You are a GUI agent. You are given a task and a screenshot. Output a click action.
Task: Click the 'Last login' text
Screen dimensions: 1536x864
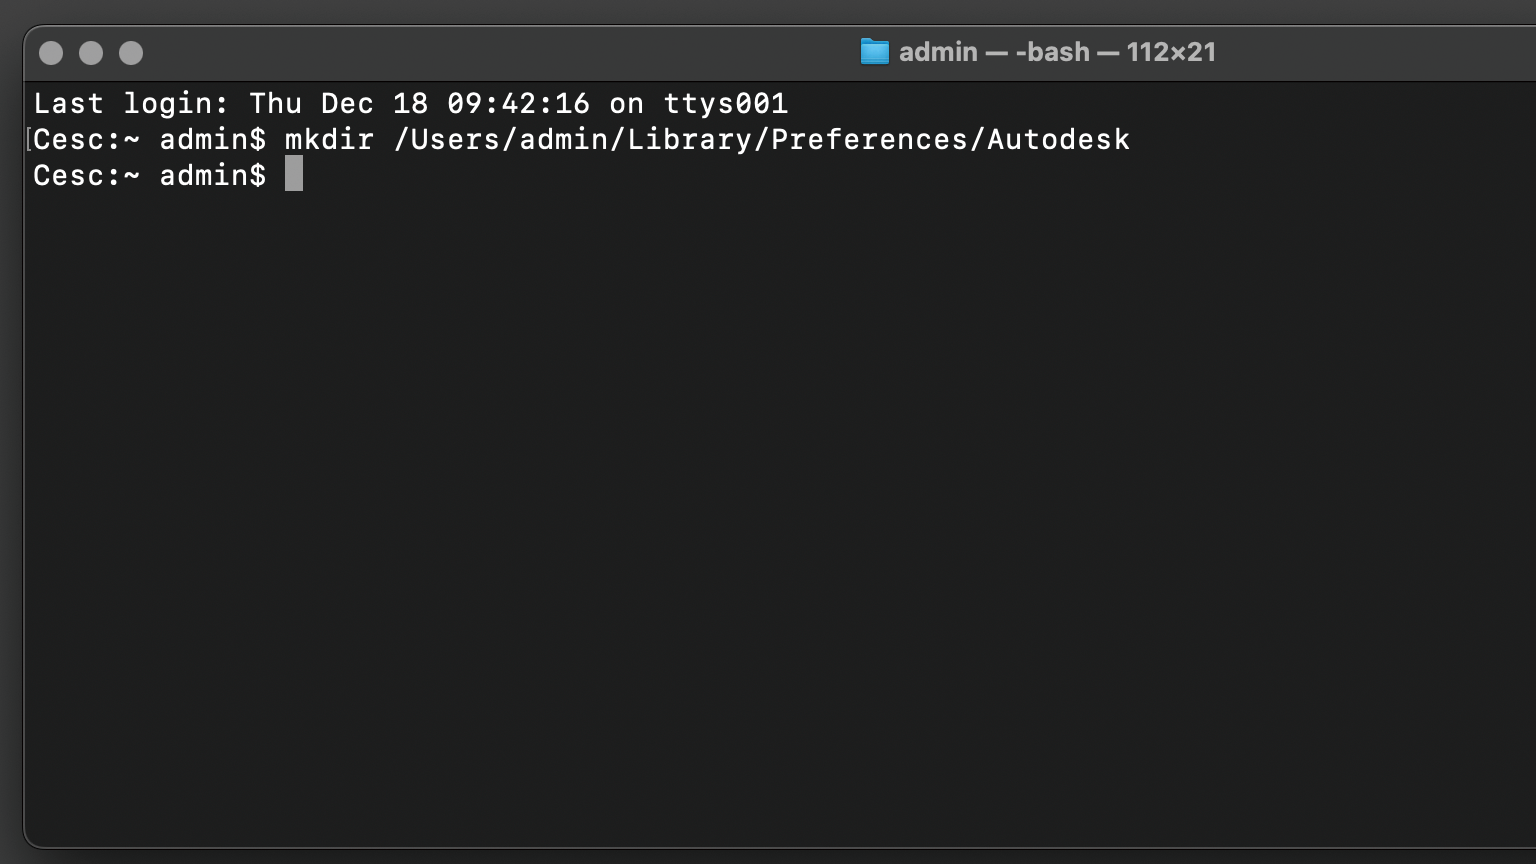131,103
